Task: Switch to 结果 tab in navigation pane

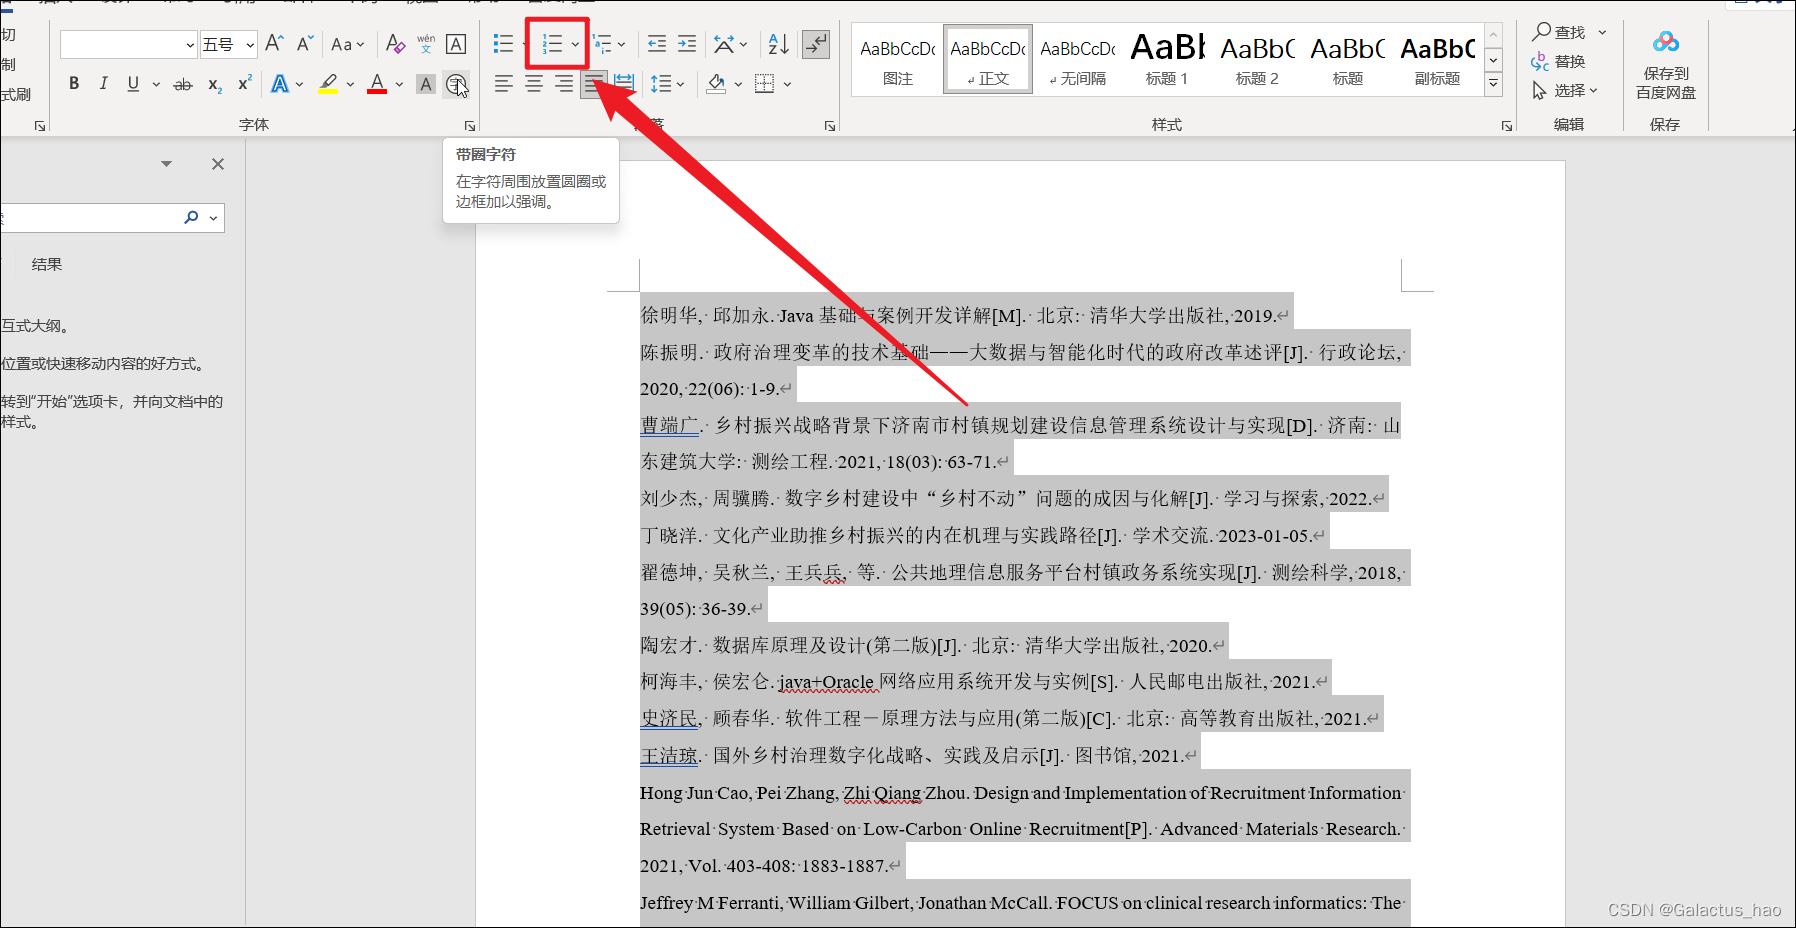Action: point(47,264)
